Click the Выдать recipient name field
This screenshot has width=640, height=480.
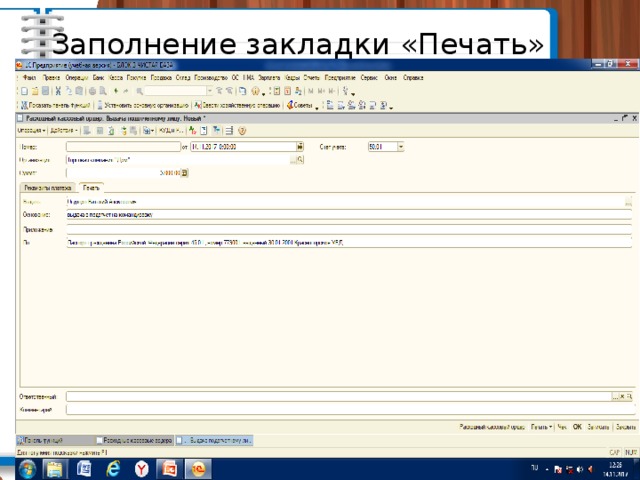[345, 202]
